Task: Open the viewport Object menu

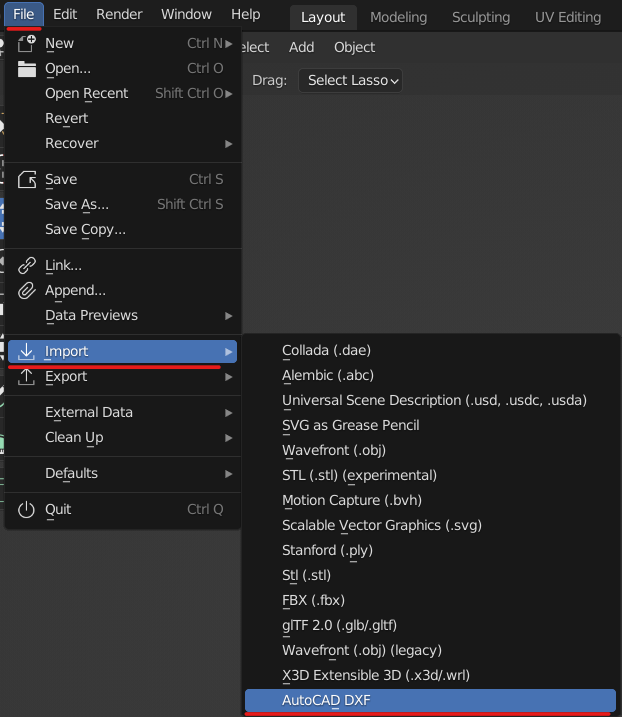Action: click(x=354, y=47)
